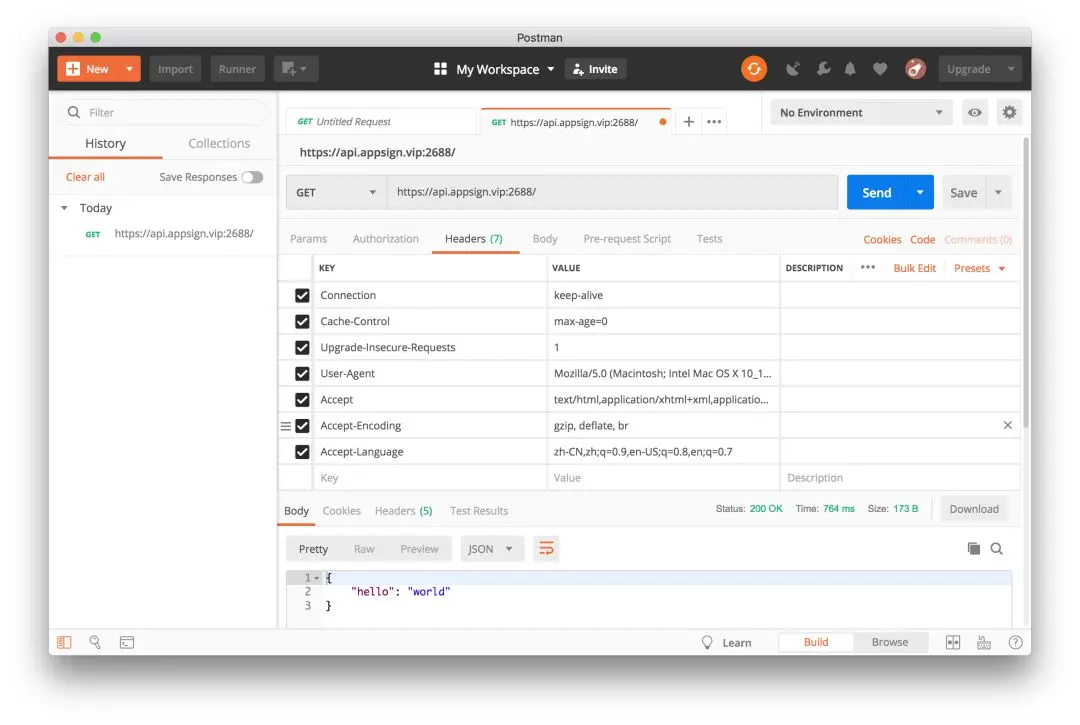The width and height of the screenshot is (1080, 725).
Task: Click the blue Send button
Action: (876, 192)
